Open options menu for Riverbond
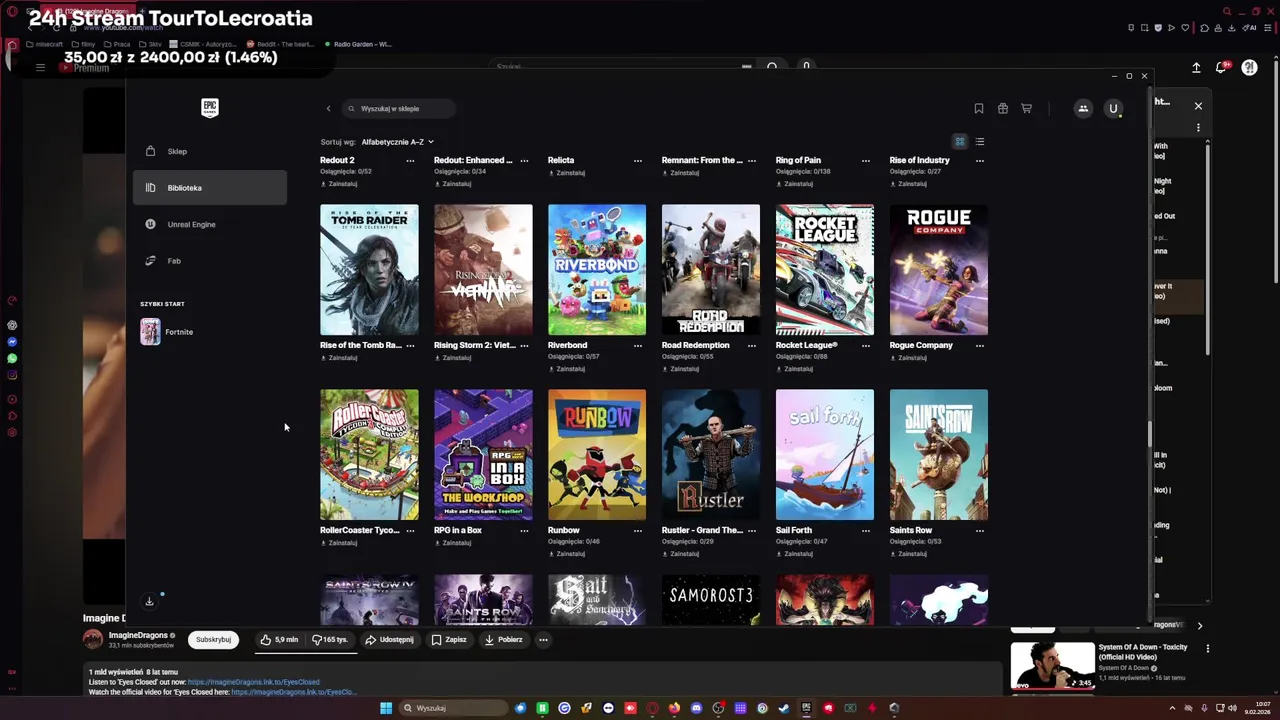This screenshot has width=1280, height=720. (638, 345)
